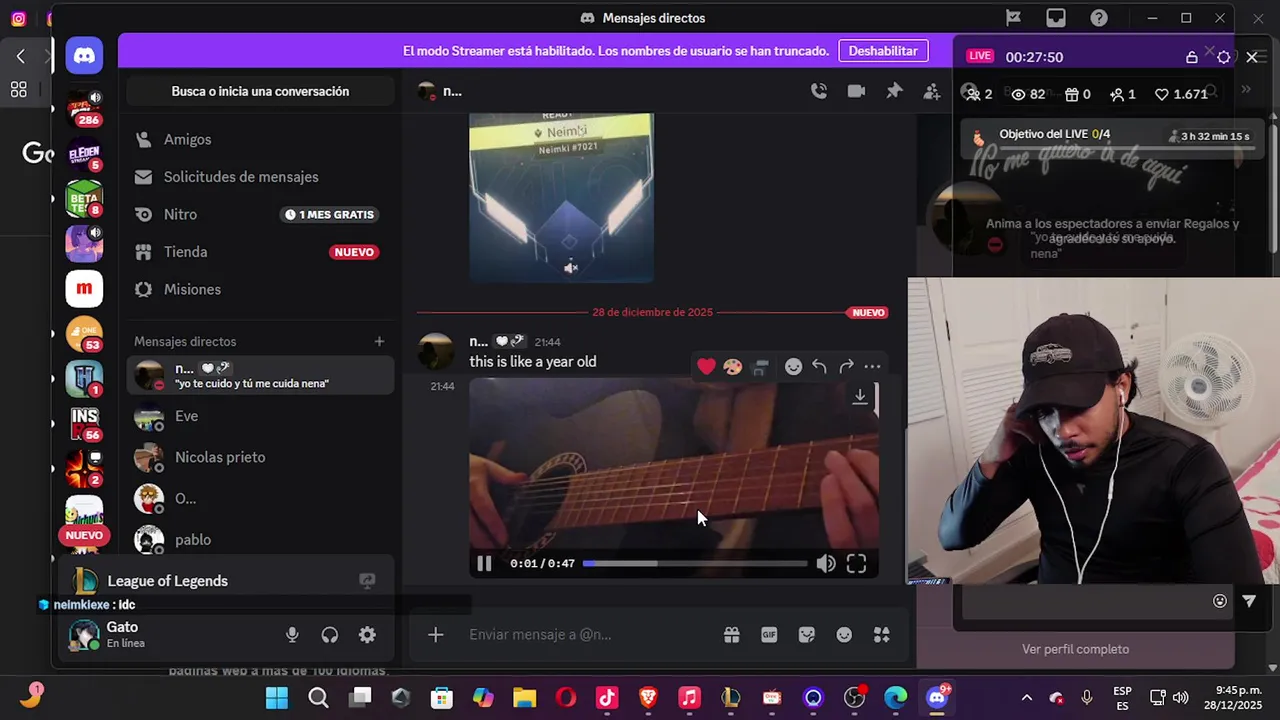1280x720 pixels.
Task: Open the emoji button in the live chat input
Action: (x=1220, y=601)
